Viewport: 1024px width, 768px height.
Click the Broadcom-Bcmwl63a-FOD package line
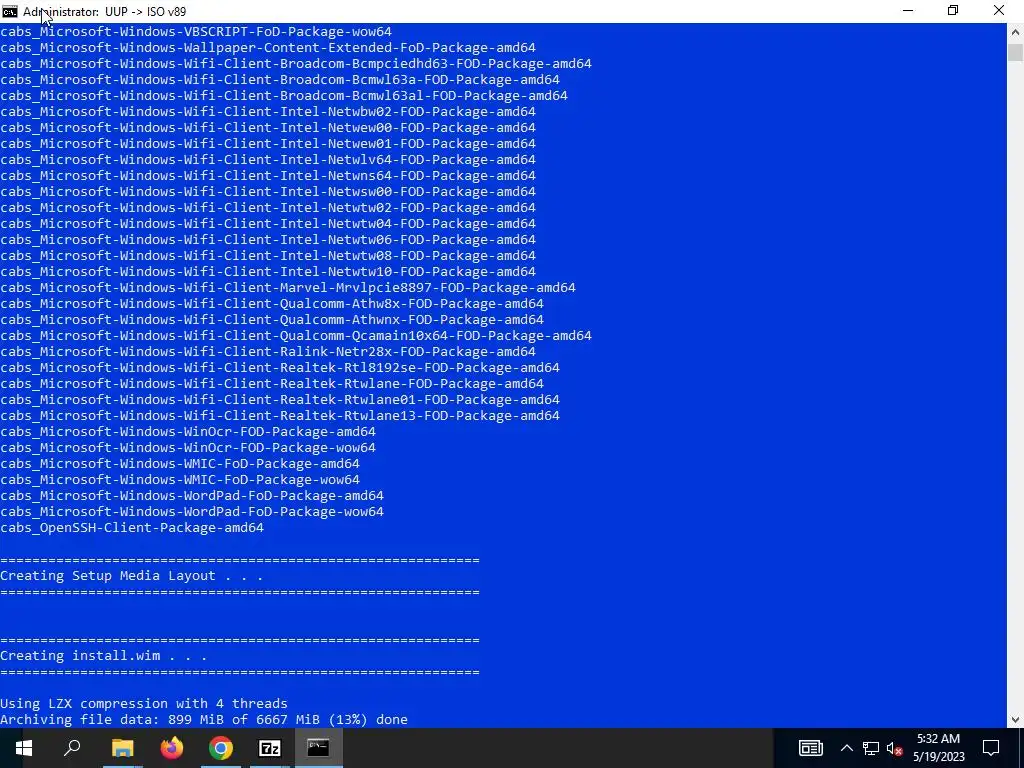(x=280, y=80)
